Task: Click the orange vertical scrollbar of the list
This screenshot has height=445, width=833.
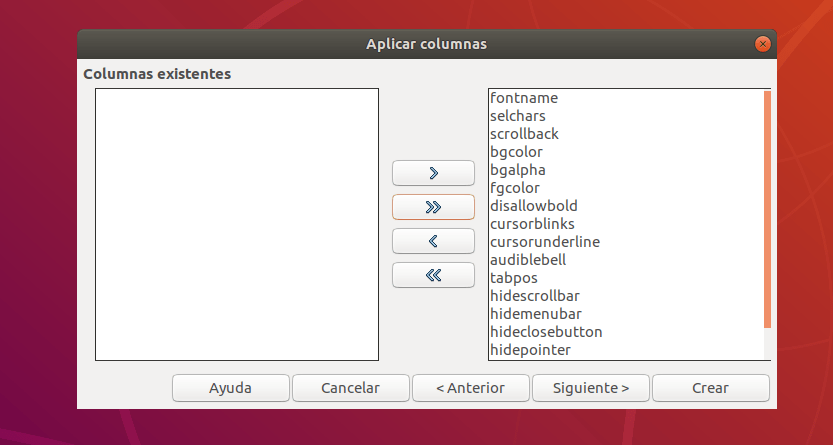Action: (767, 210)
